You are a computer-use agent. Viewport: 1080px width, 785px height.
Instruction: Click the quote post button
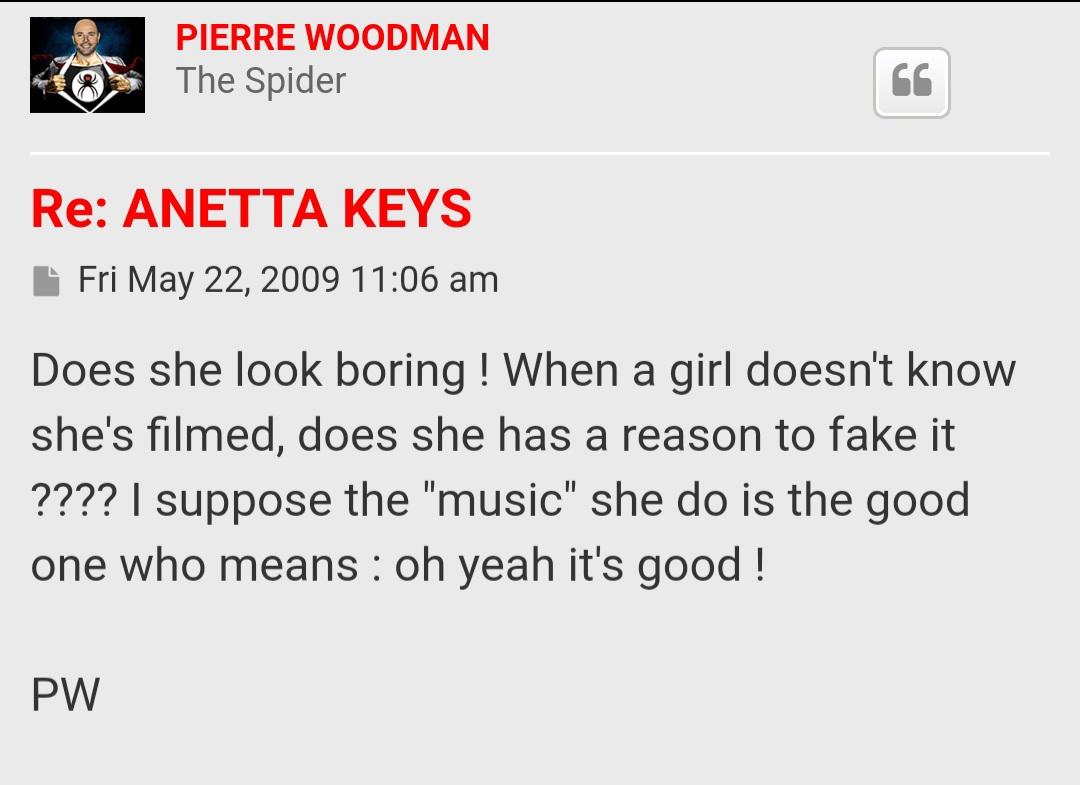click(x=911, y=82)
